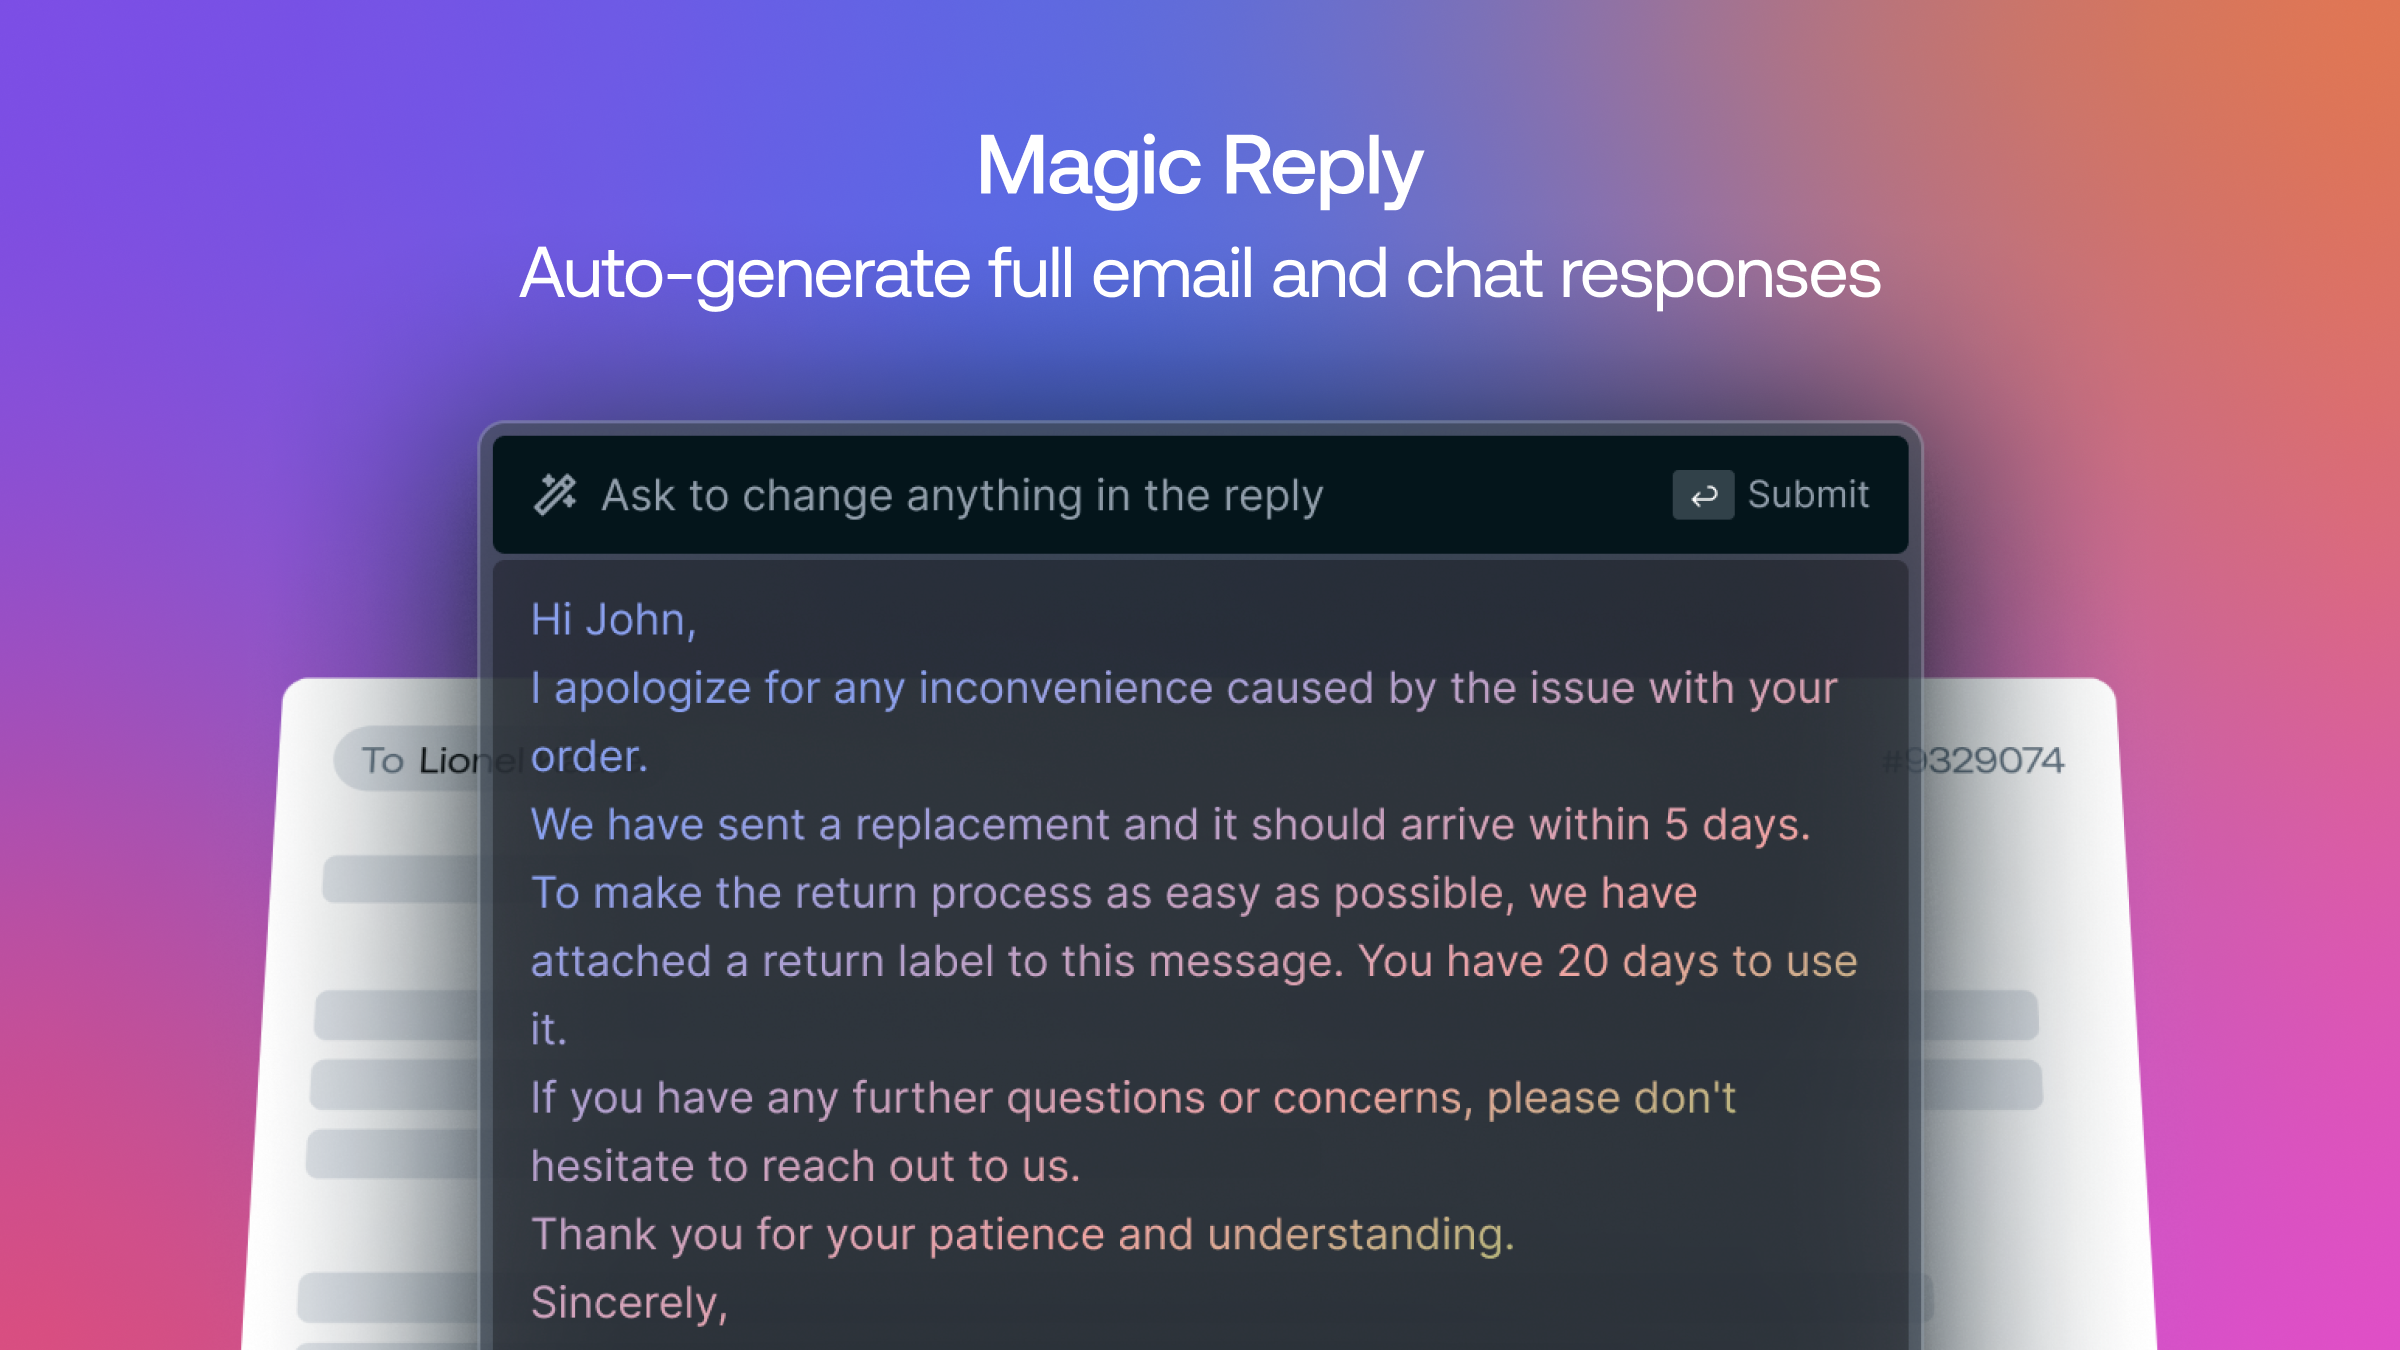Click the enter-key arrow icon beside Submit
The height and width of the screenshot is (1350, 2400).
point(1703,495)
